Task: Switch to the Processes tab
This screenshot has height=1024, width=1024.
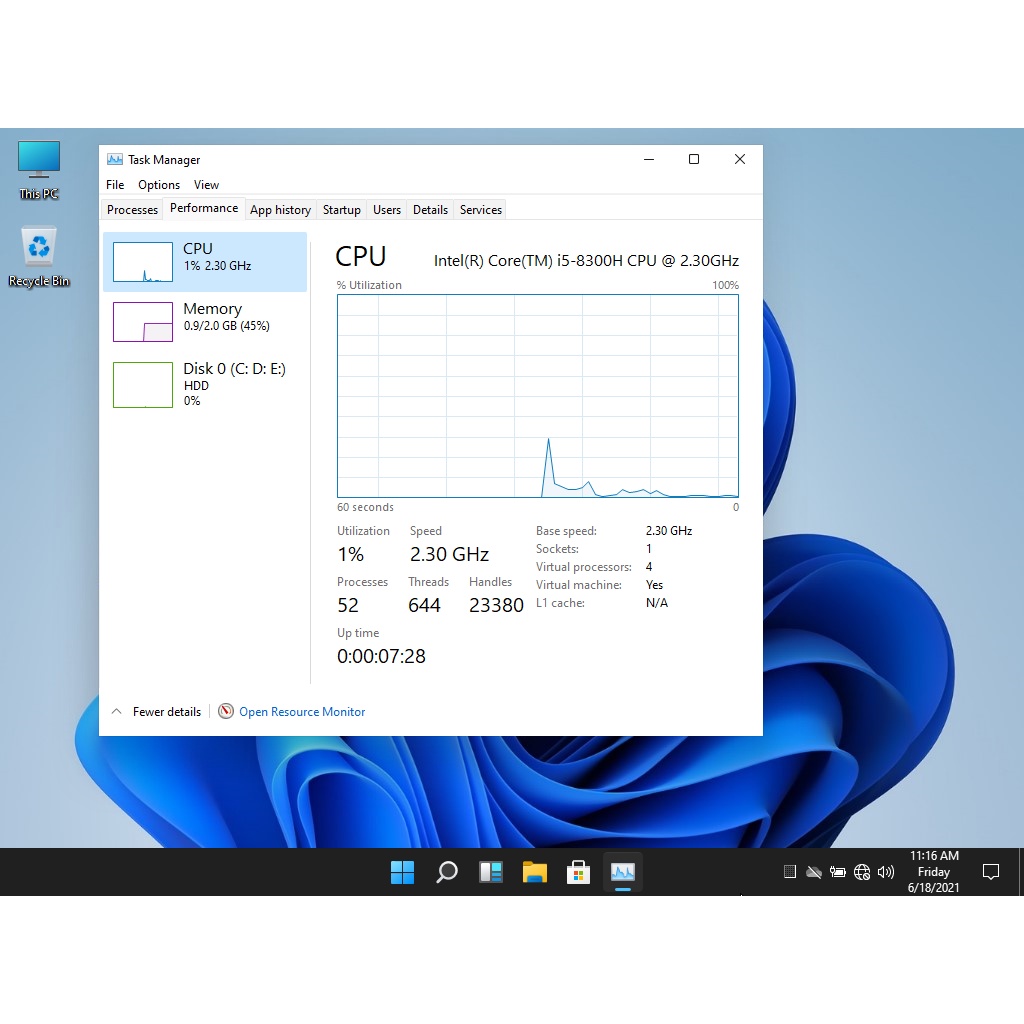Action: pos(132,210)
